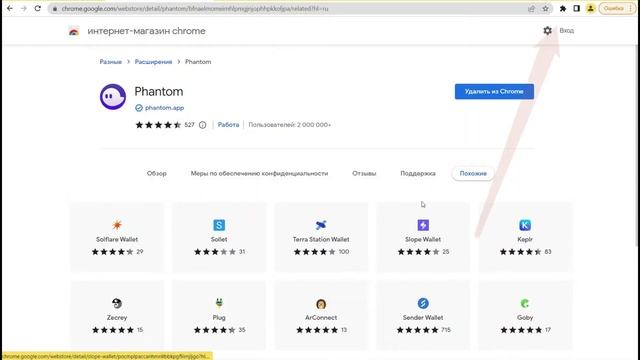Toggle the browser side panel icon
Image resolution: width=640 pixels, height=360 pixels.
(x=577, y=9)
